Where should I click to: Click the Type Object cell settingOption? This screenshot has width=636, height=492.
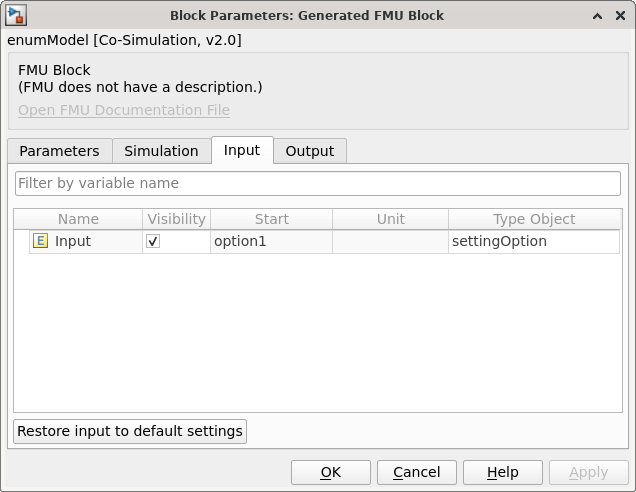coord(533,241)
